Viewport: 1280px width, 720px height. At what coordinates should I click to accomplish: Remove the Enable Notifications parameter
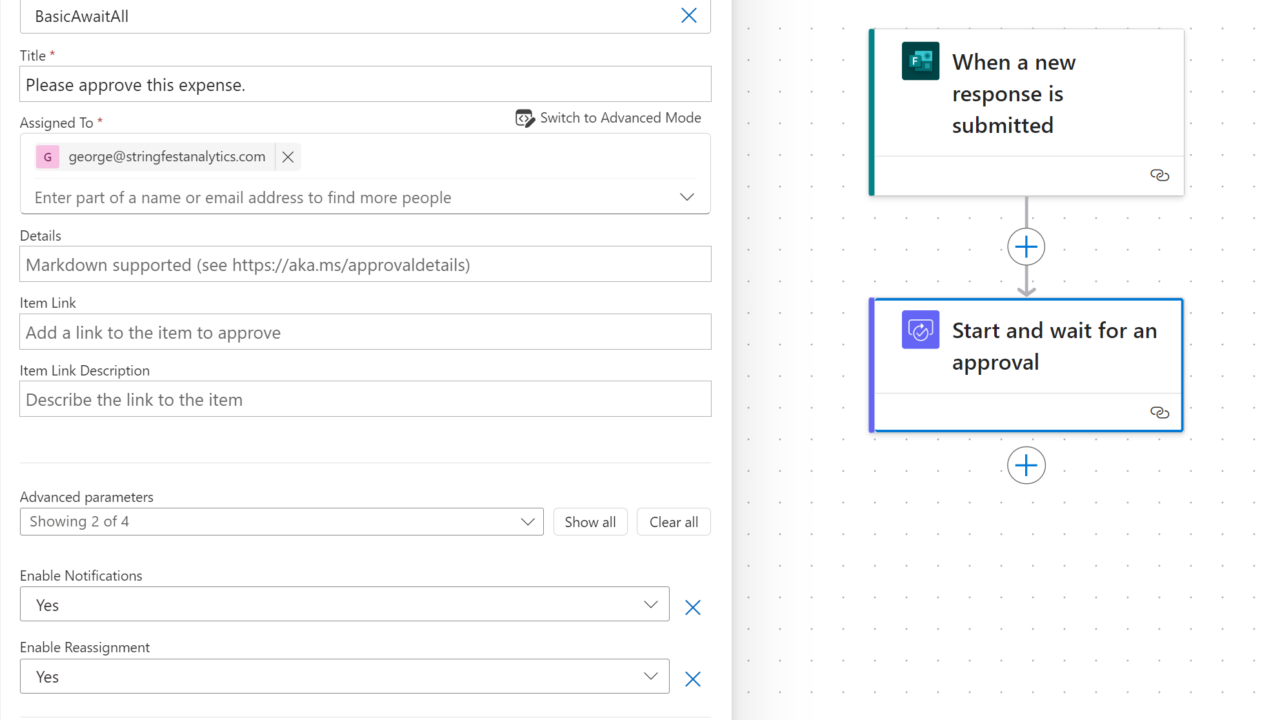(x=692, y=607)
